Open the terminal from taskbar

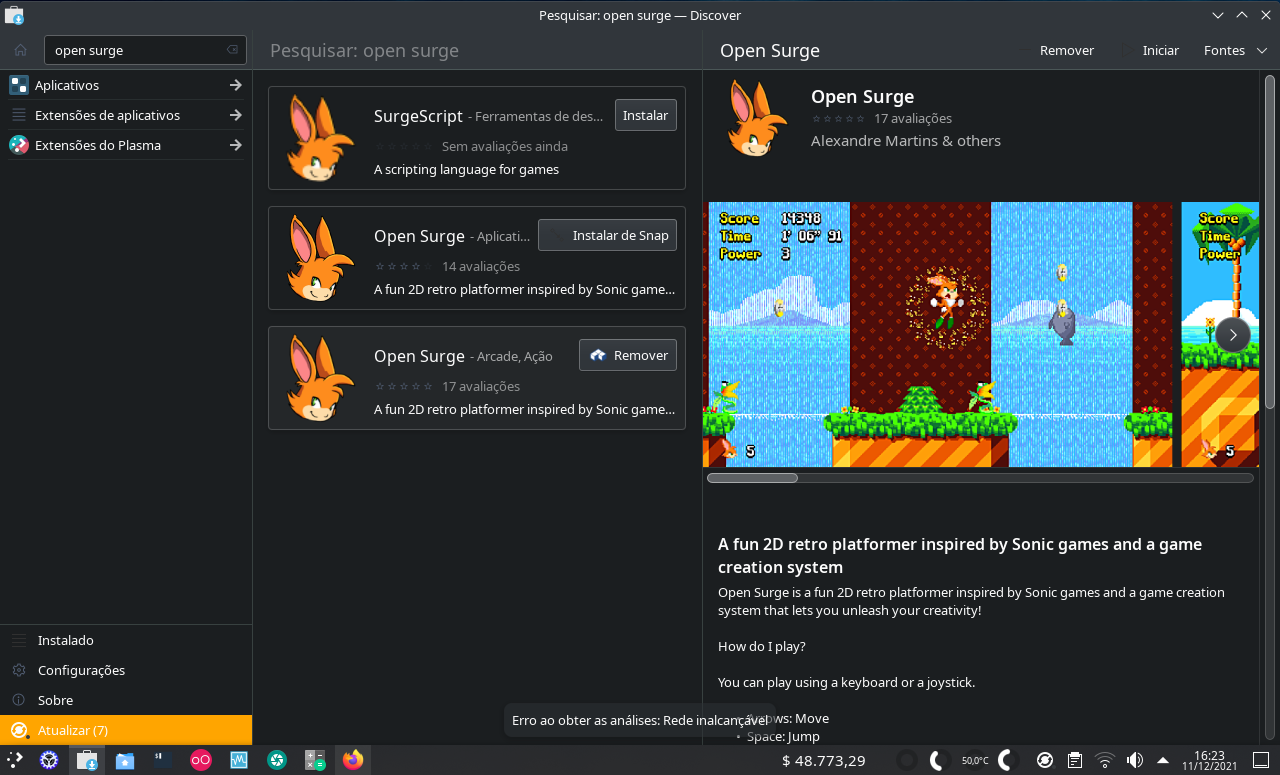coord(163,760)
